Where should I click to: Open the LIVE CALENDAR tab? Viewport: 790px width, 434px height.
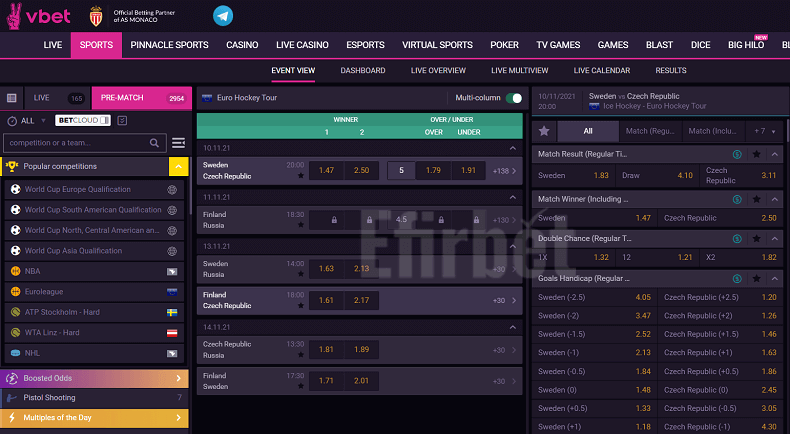tap(602, 71)
